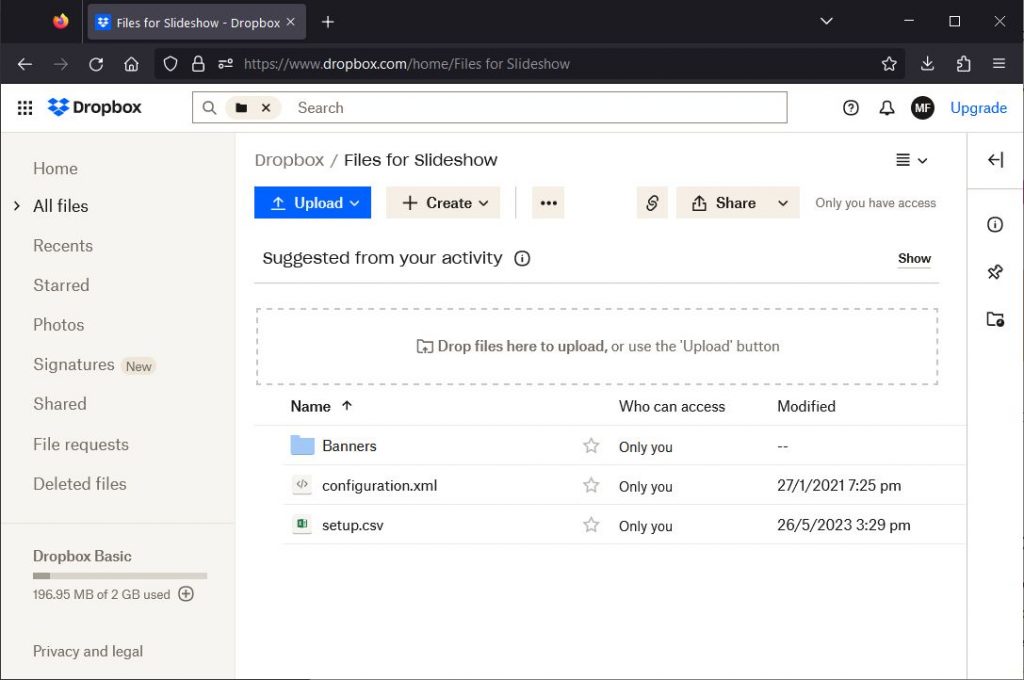Open the help question mark icon
Image resolution: width=1024 pixels, height=680 pixels.
pos(851,108)
